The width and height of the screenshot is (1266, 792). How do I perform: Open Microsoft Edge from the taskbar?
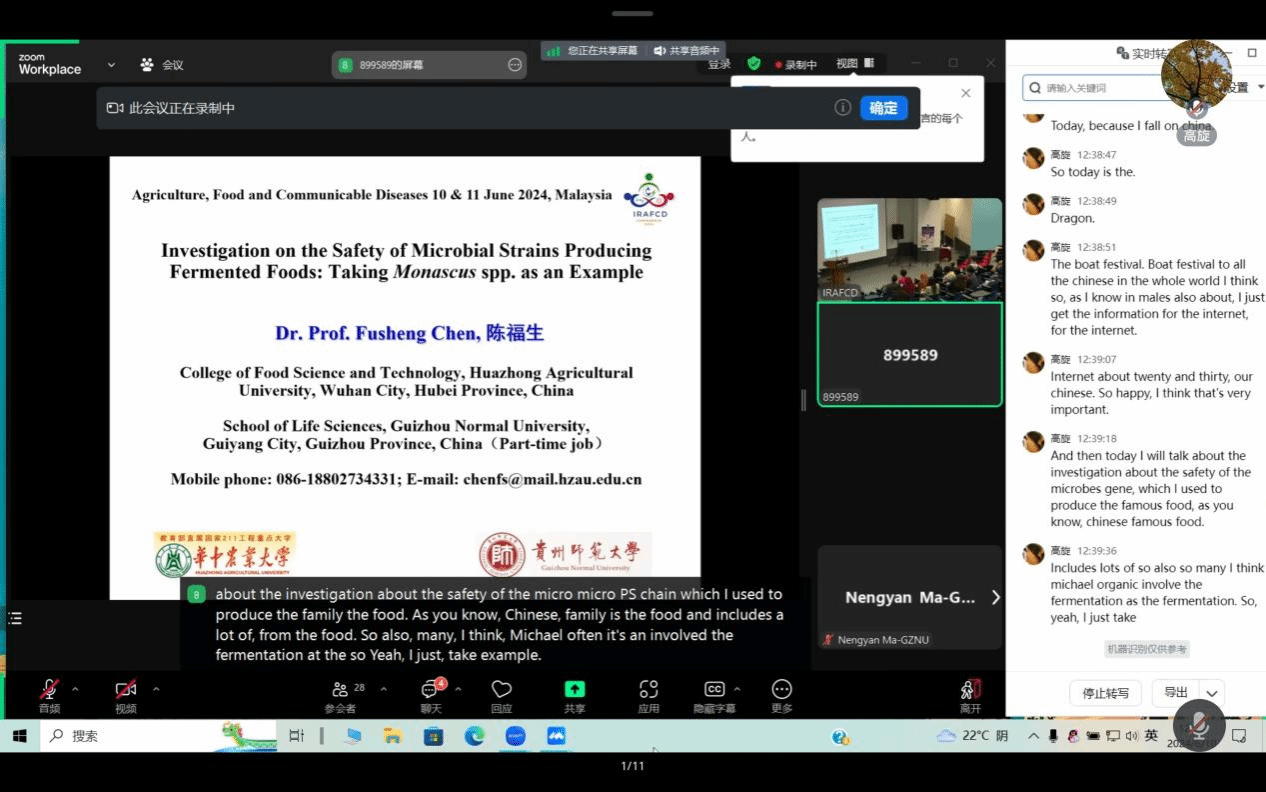coord(474,736)
